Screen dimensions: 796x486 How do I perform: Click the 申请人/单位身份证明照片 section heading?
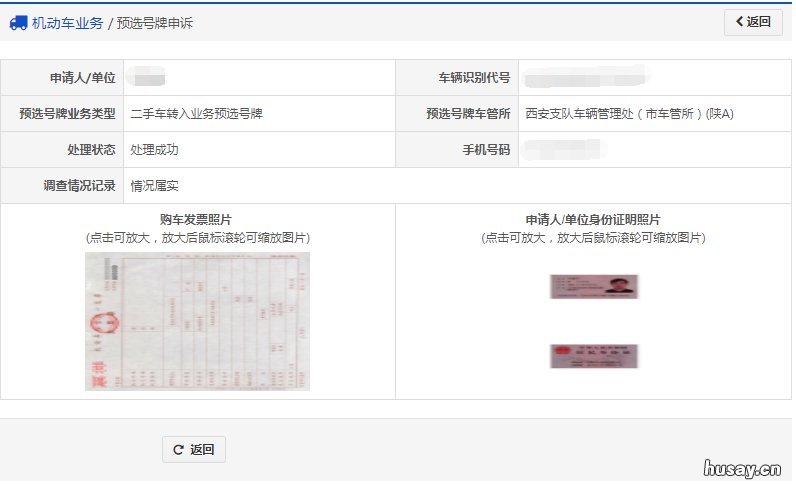click(x=593, y=220)
